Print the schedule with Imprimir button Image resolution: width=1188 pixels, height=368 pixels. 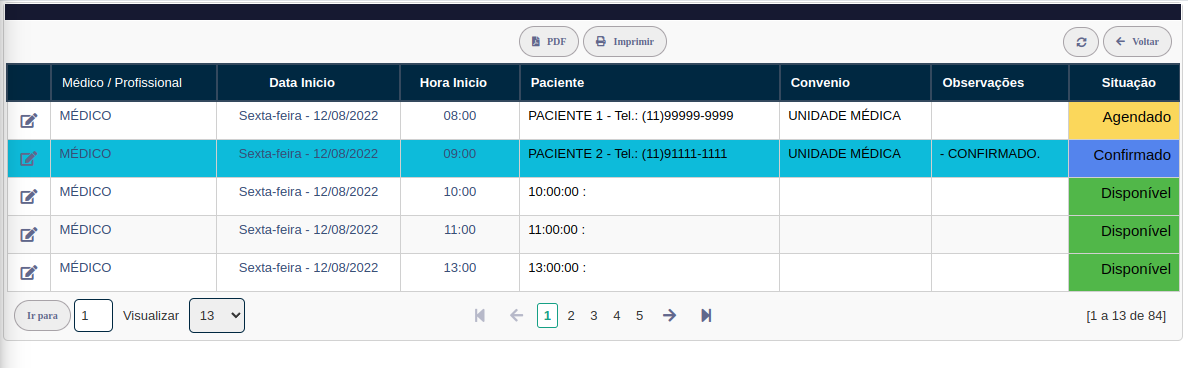point(625,42)
